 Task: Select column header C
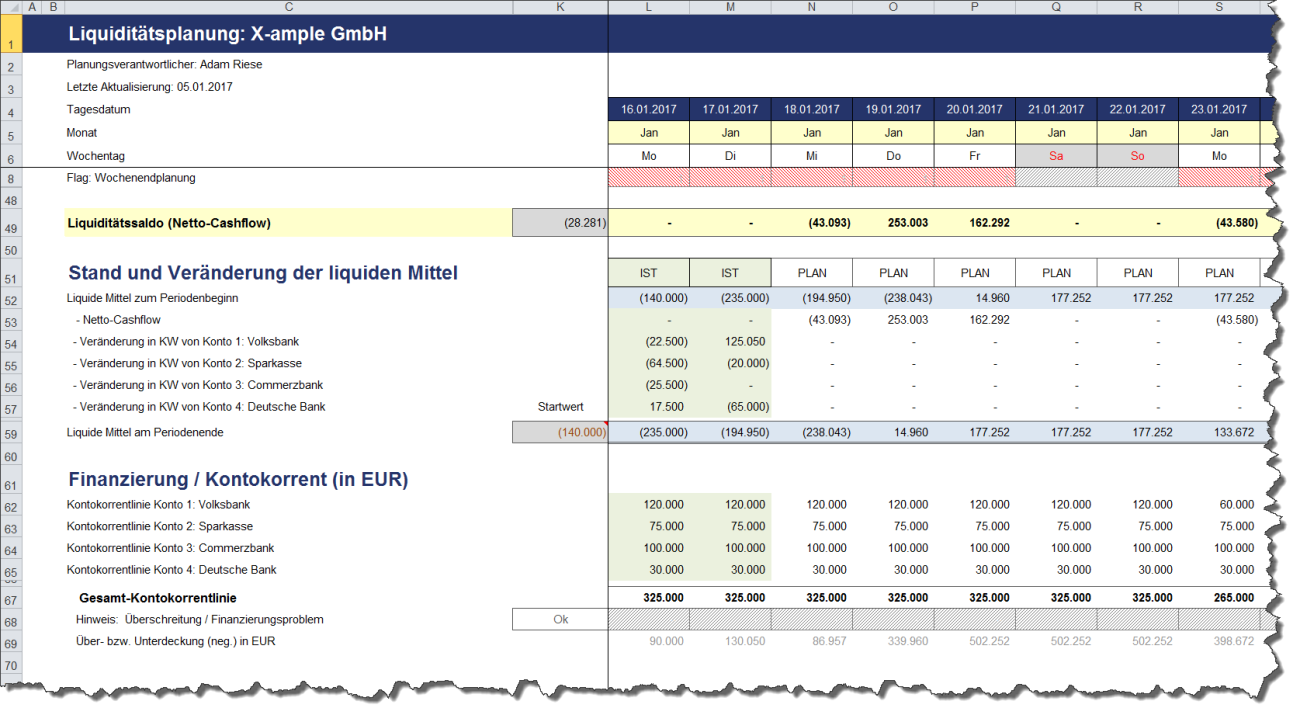click(287, 7)
